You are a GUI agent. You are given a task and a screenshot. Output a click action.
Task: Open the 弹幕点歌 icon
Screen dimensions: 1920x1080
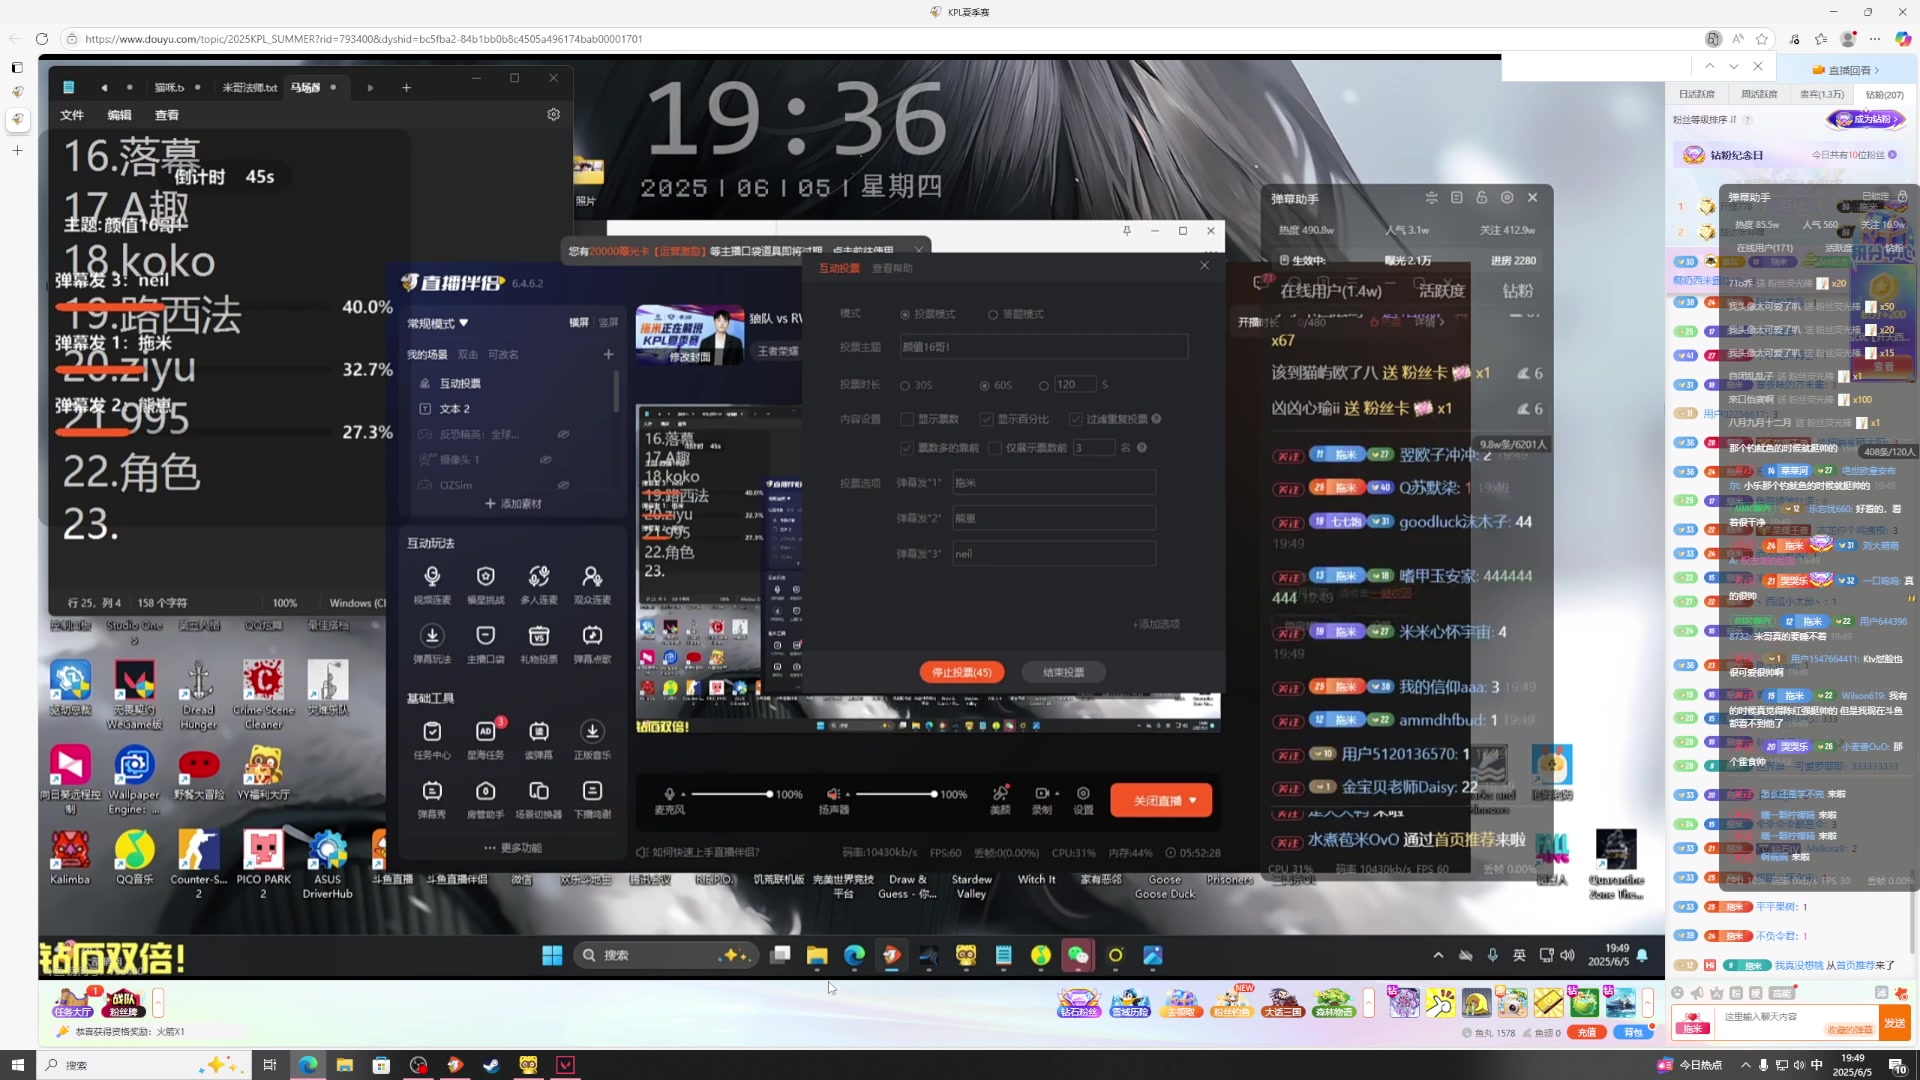tap(592, 644)
